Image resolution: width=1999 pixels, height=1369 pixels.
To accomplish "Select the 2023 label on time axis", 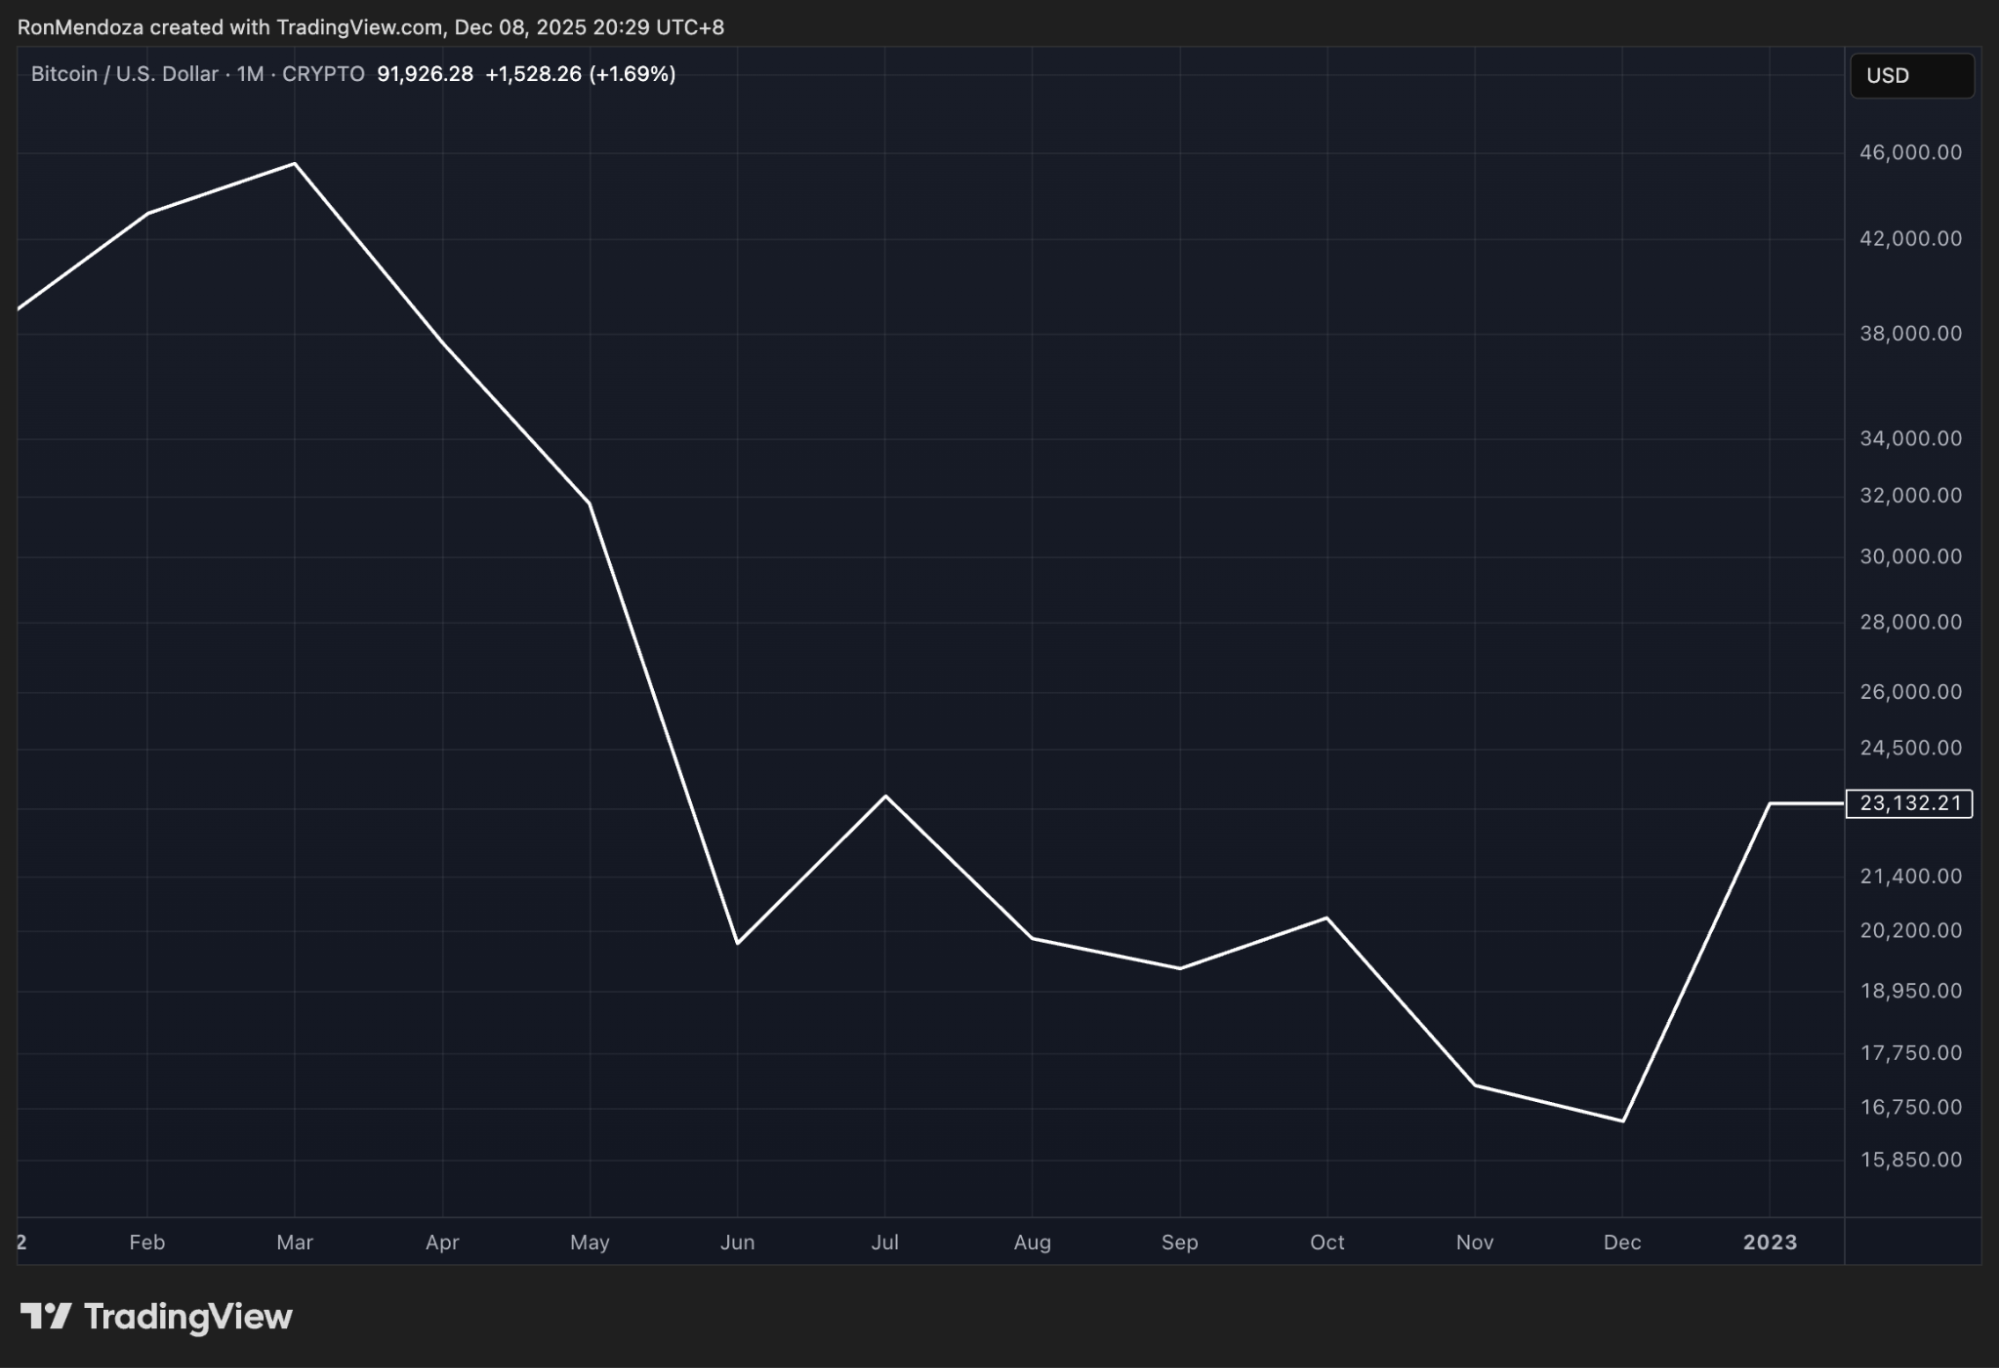I will [1769, 1242].
